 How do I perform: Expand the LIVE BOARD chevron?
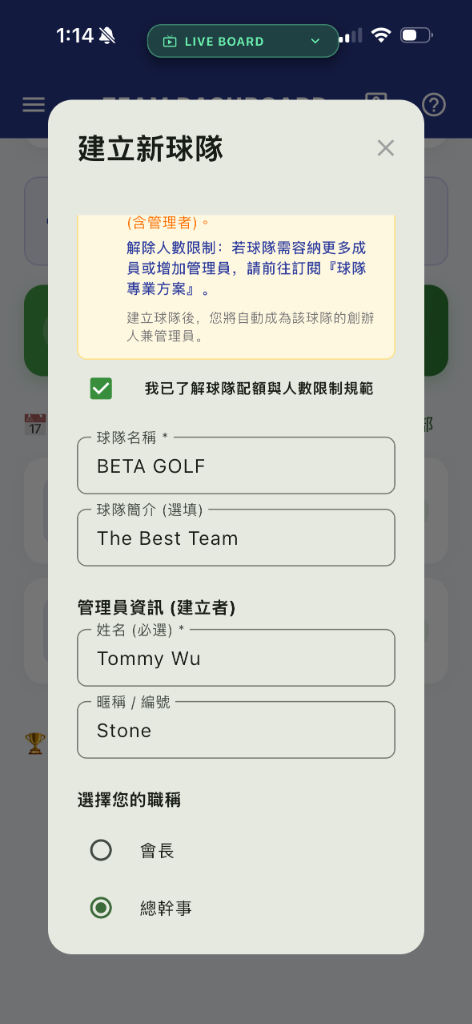pyautogui.click(x=315, y=42)
